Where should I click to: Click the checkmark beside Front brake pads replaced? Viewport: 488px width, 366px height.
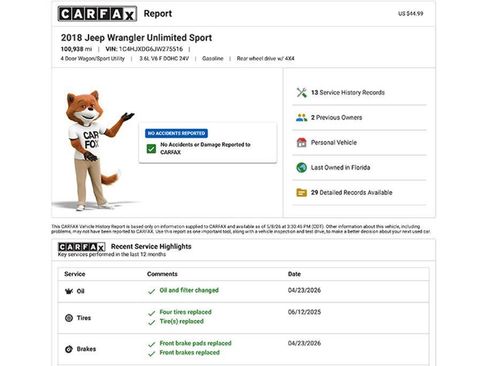click(152, 344)
